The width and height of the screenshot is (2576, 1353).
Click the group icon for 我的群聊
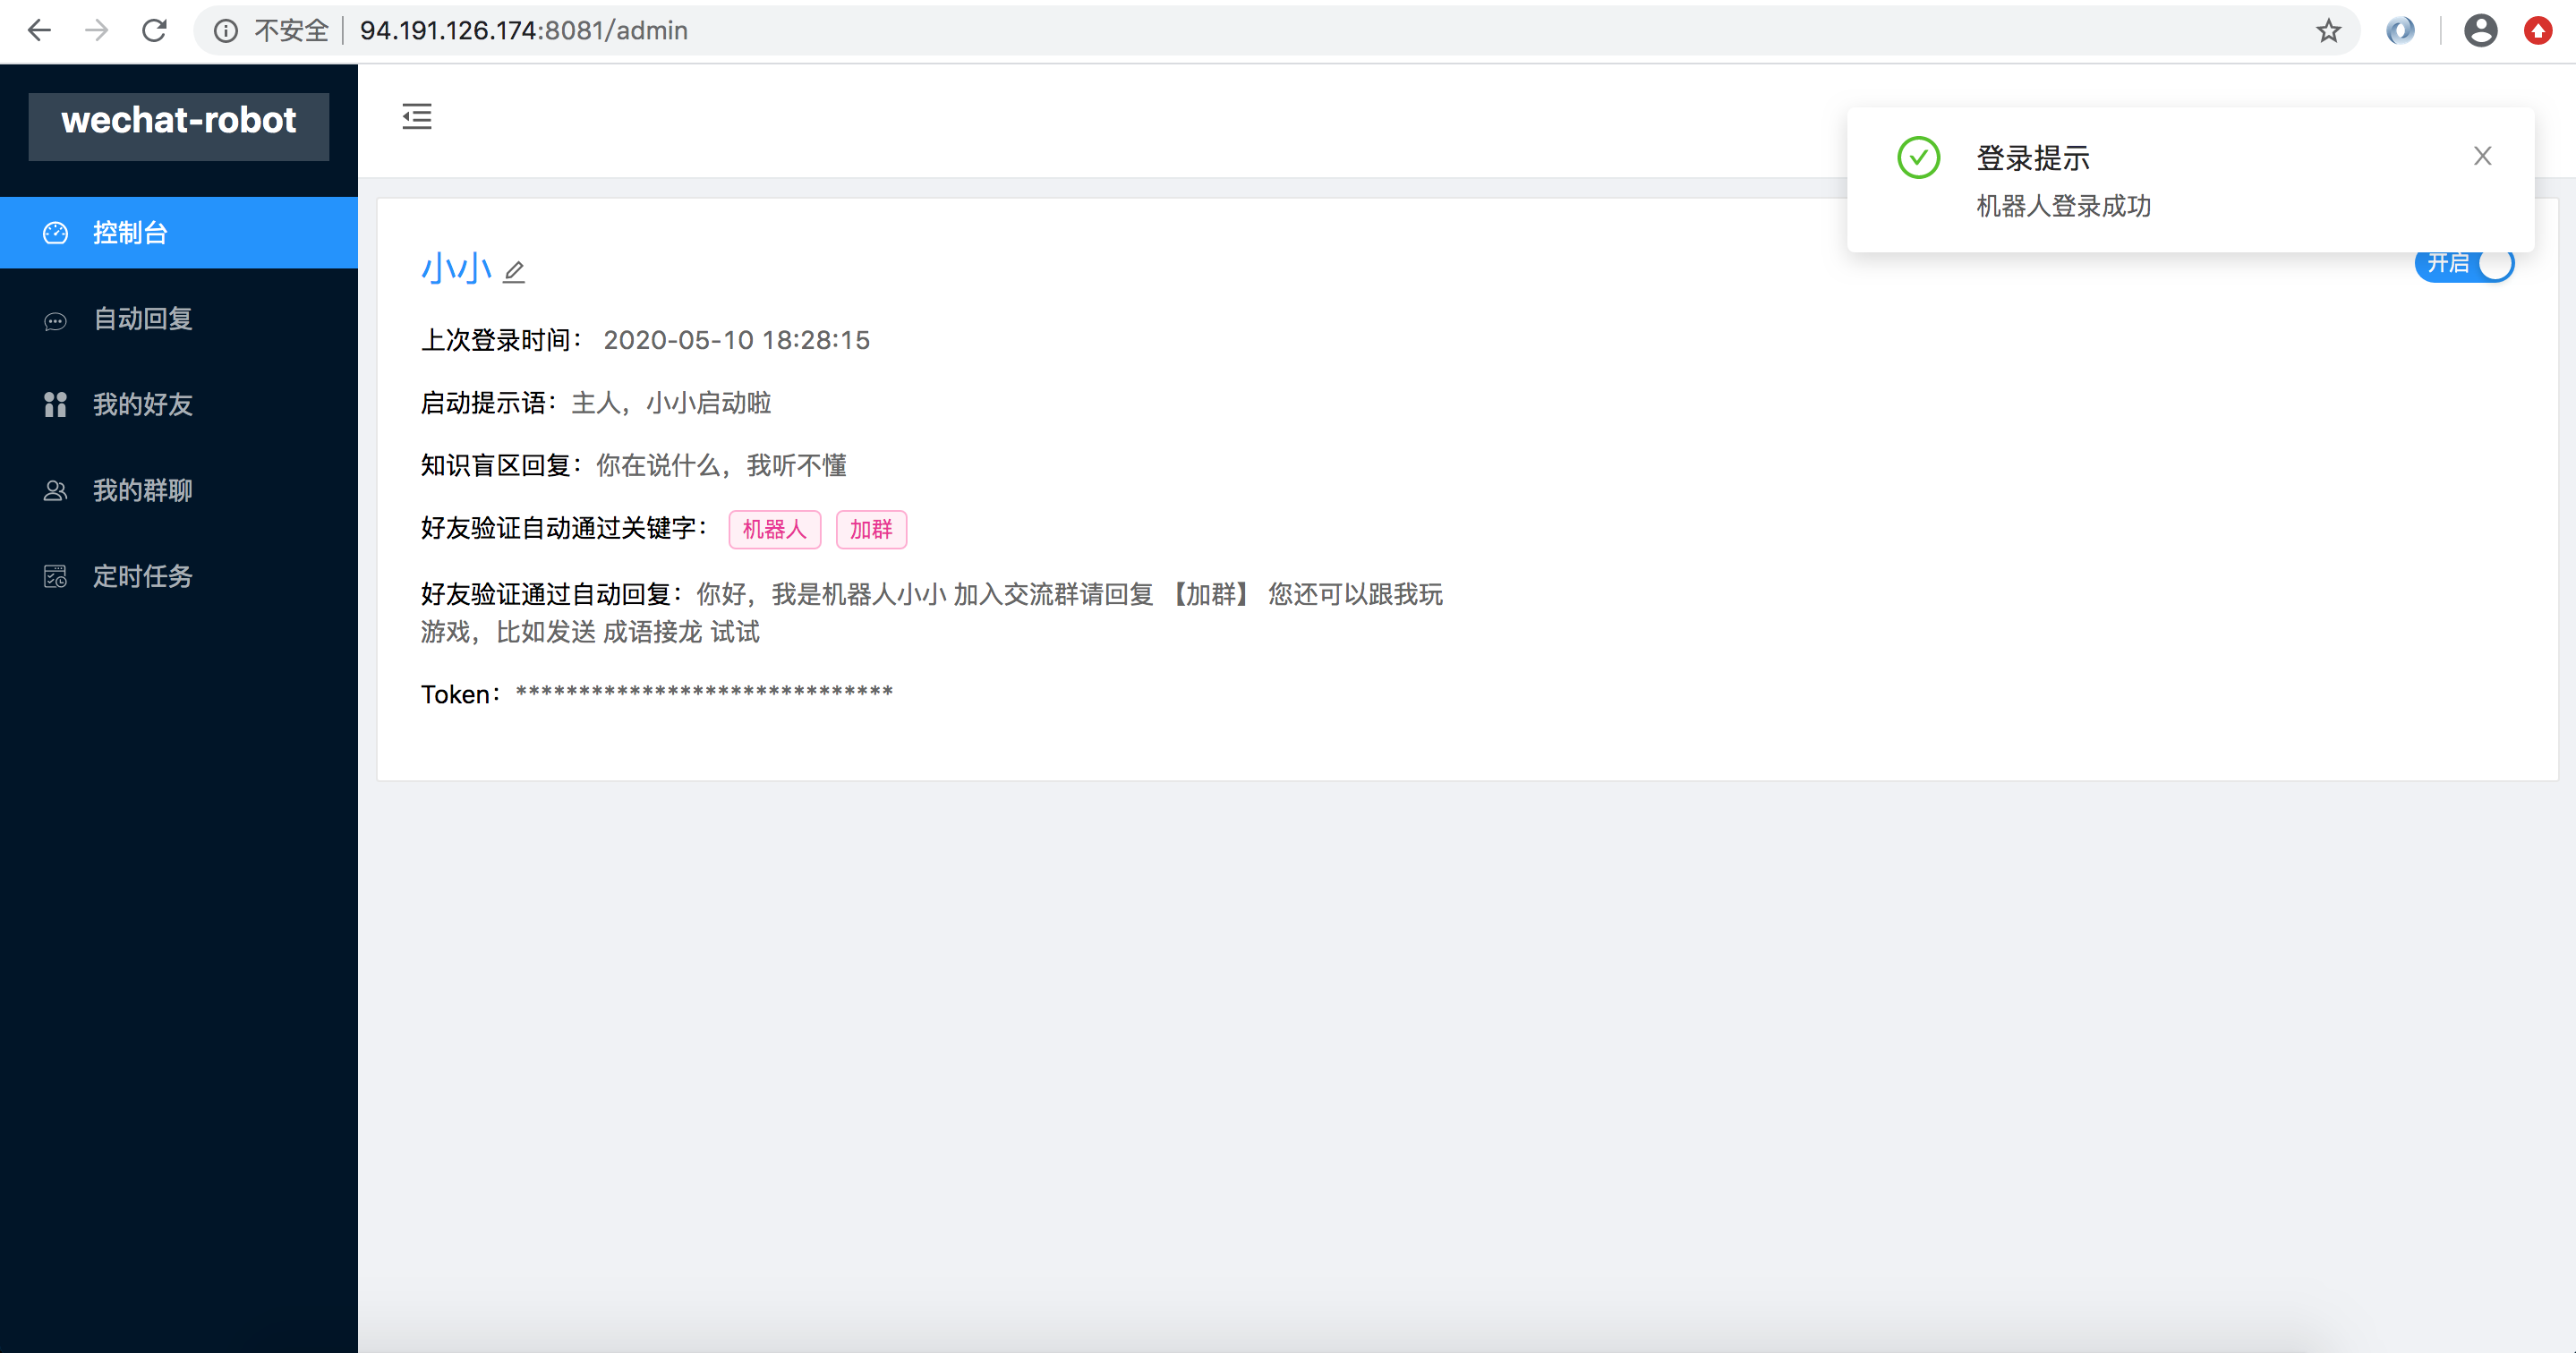click(x=55, y=491)
